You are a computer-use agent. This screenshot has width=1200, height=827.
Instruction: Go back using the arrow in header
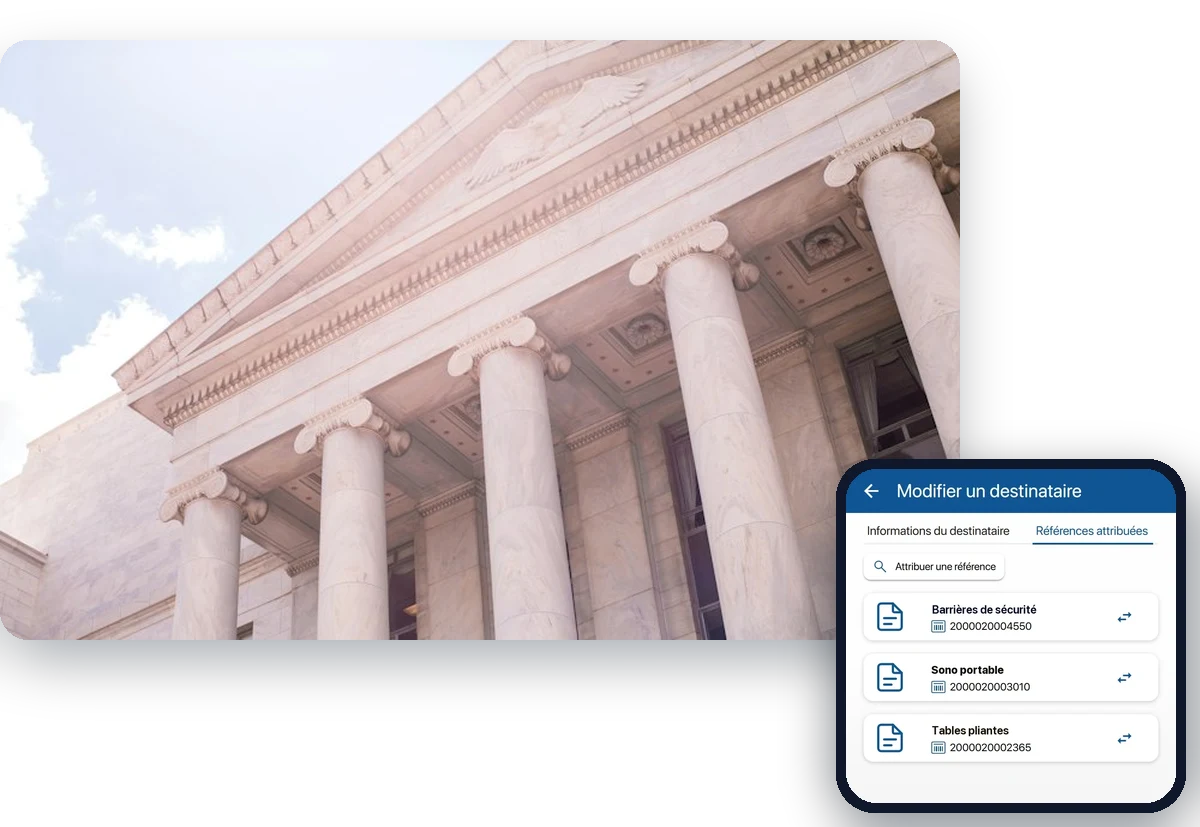point(871,491)
